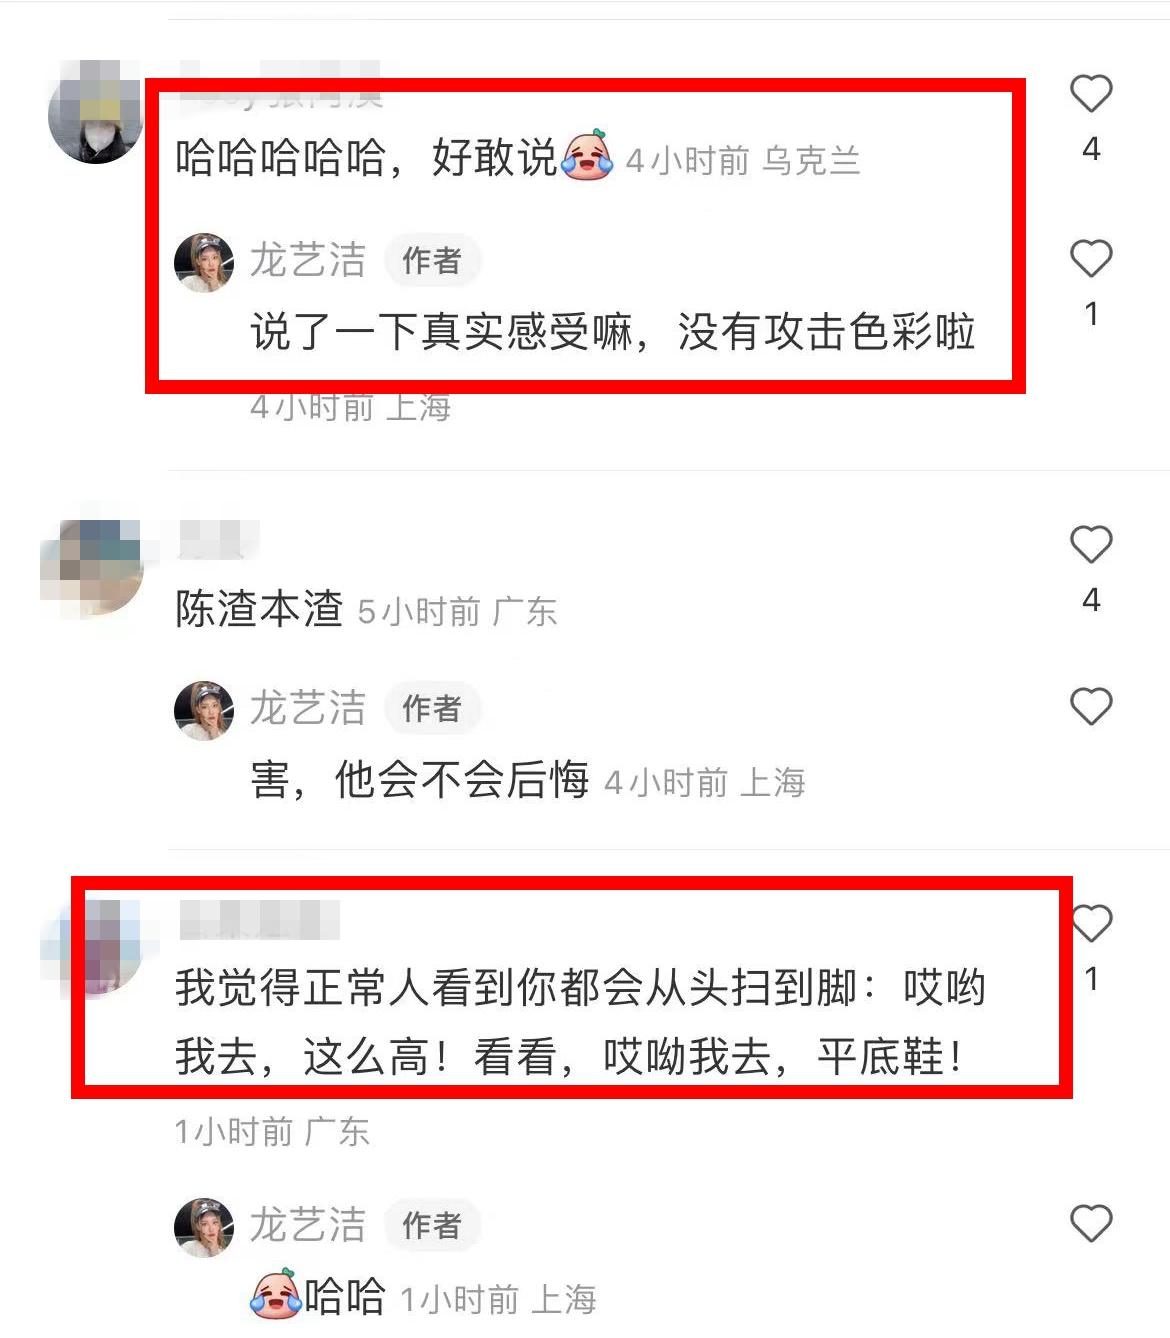Tap 龙艺洁's avatar in the '哈哈' reply
This screenshot has height=1338, width=1170.
tap(204, 1227)
